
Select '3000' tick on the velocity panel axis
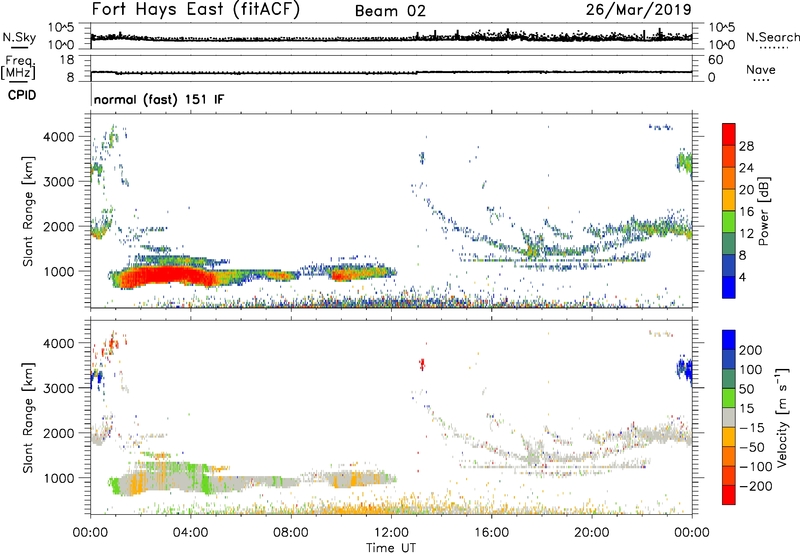(x=59, y=388)
